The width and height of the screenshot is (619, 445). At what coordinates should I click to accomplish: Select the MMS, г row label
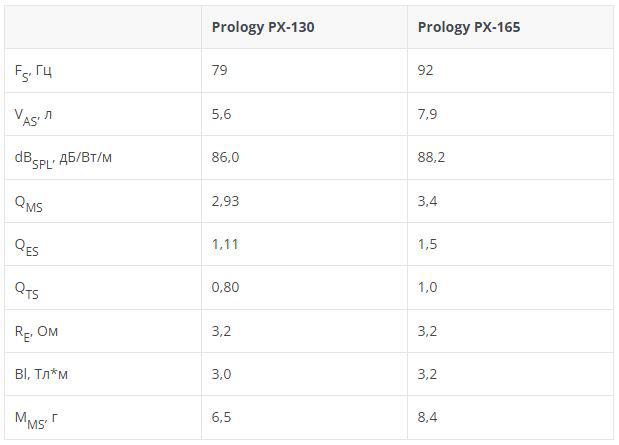tap(37, 417)
